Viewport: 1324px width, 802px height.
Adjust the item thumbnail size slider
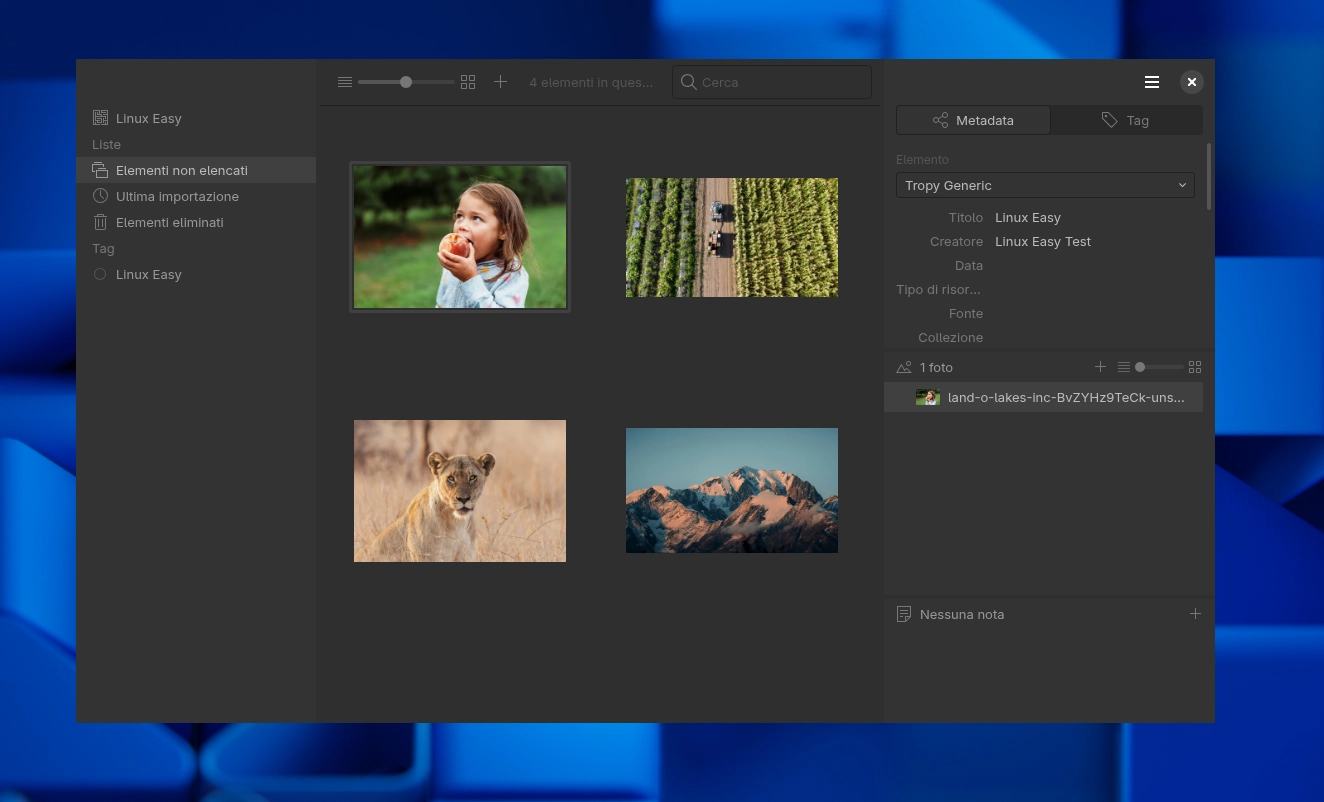(406, 82)
